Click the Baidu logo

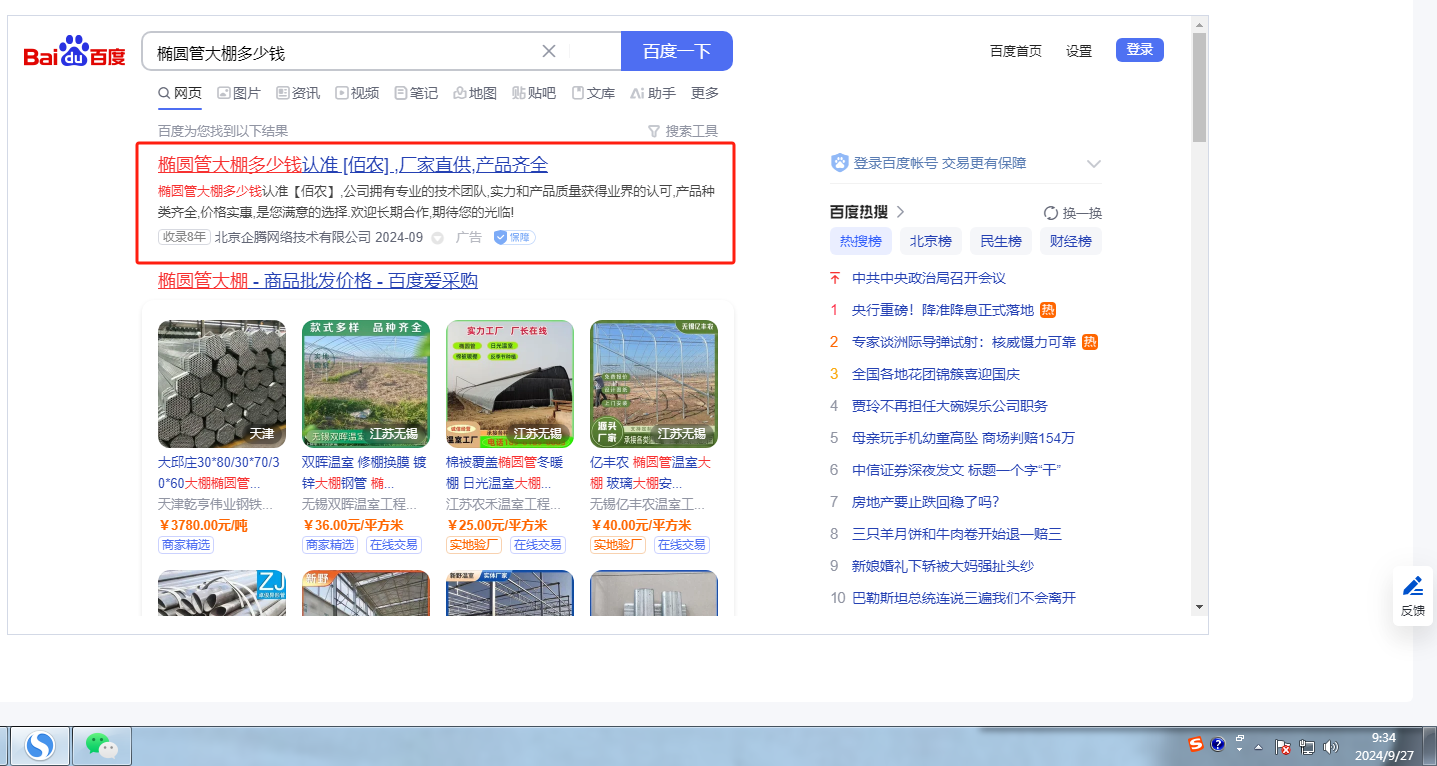(75, 52)
